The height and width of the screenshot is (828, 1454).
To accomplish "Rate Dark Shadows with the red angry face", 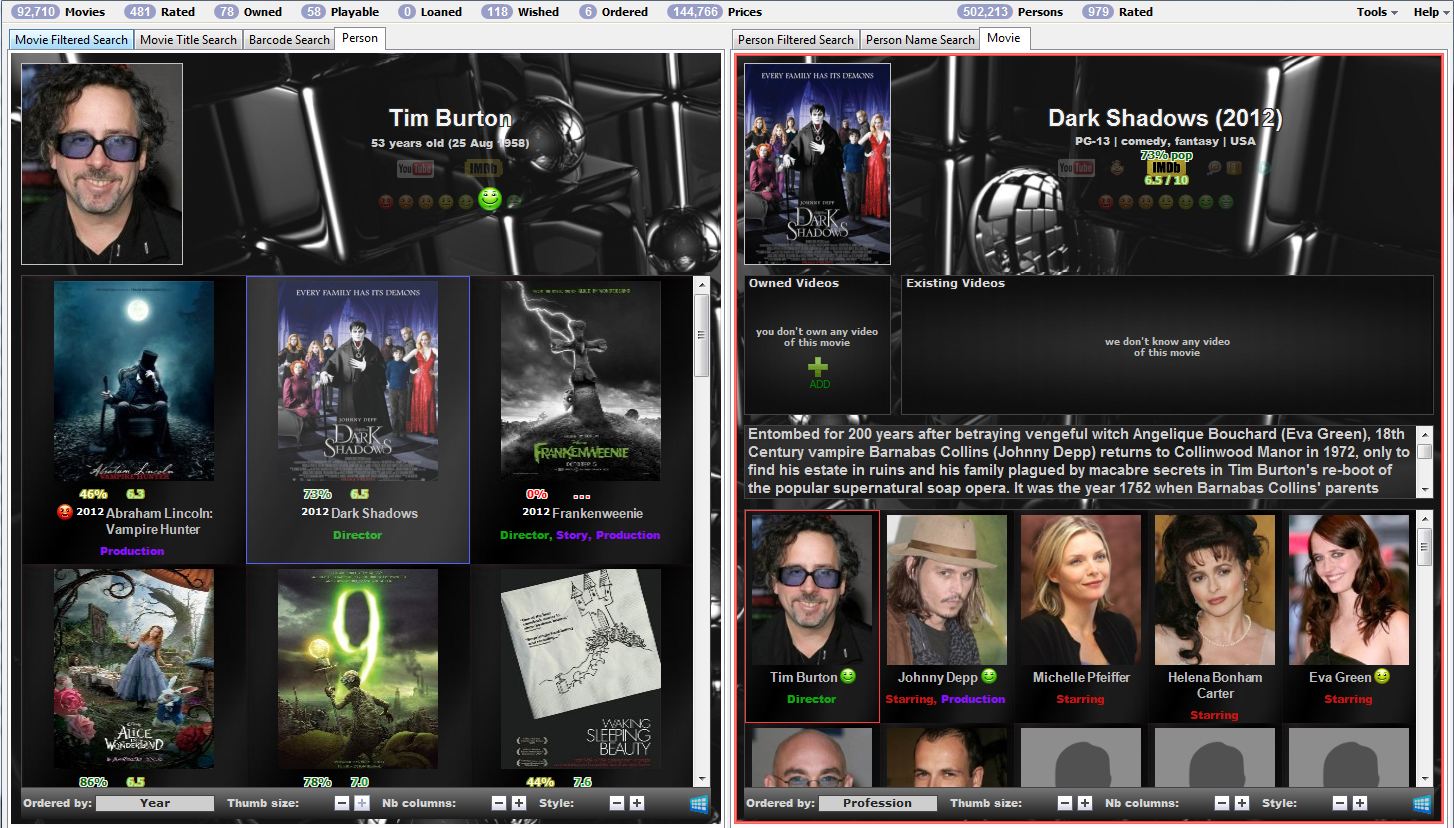I will [x=1106, y=202].
